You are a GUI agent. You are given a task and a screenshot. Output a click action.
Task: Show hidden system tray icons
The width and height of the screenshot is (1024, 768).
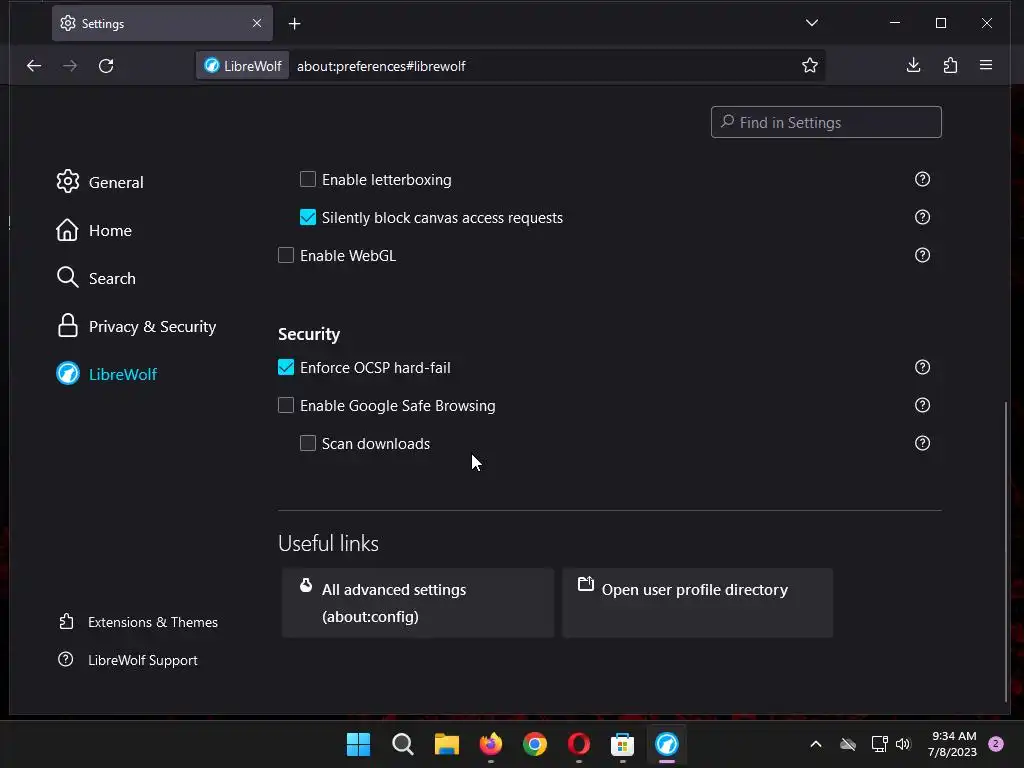click(x=816, y=744)
